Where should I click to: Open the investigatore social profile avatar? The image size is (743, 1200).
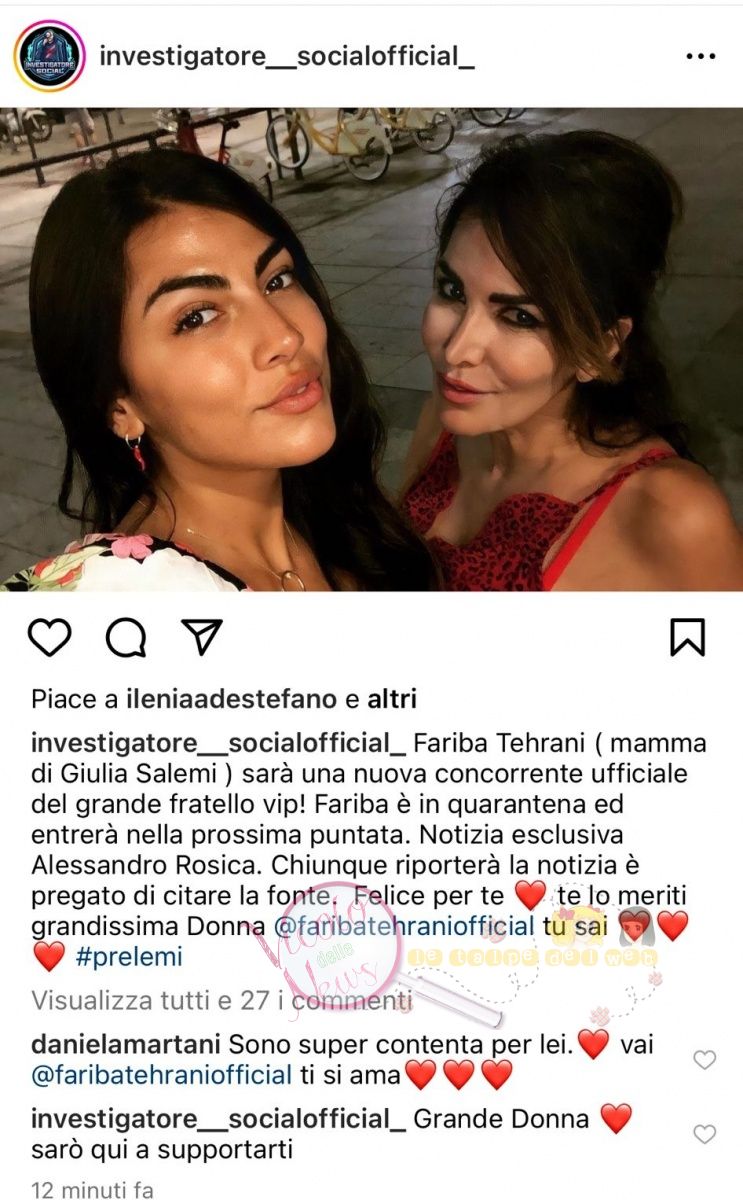[x=49, y=56]
